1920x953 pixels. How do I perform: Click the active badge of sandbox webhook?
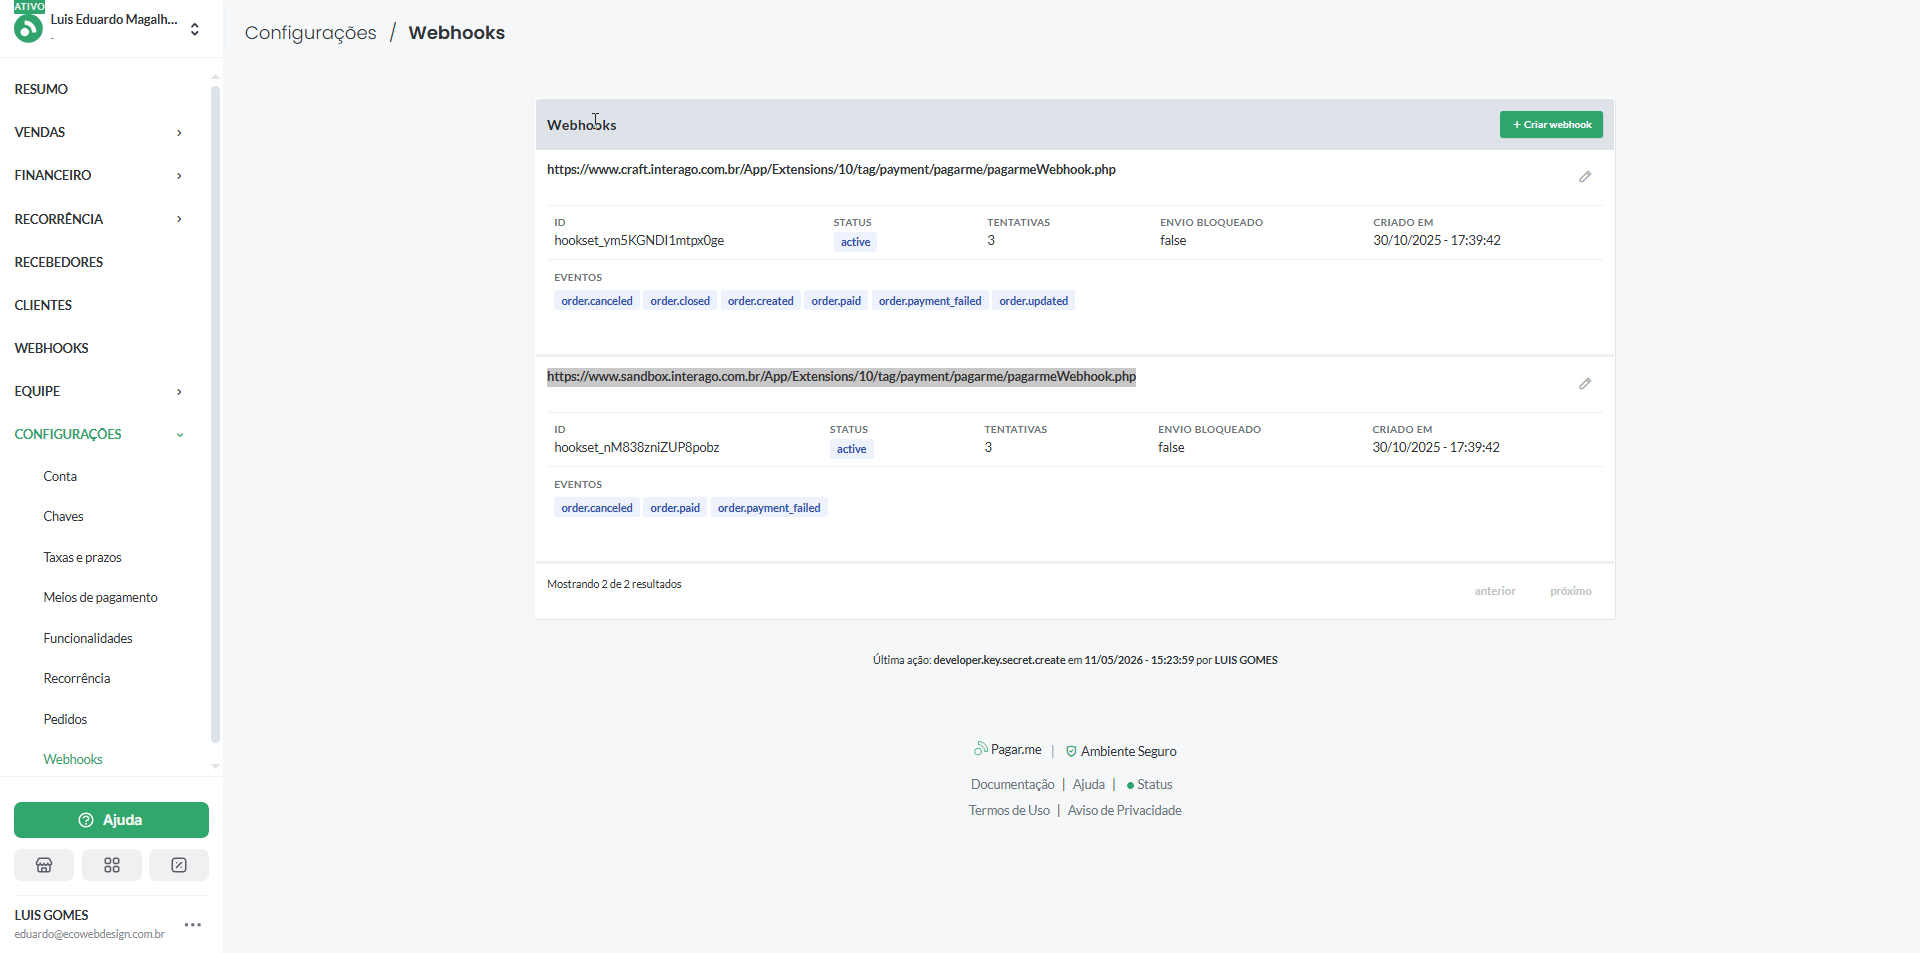coord(851,449)
